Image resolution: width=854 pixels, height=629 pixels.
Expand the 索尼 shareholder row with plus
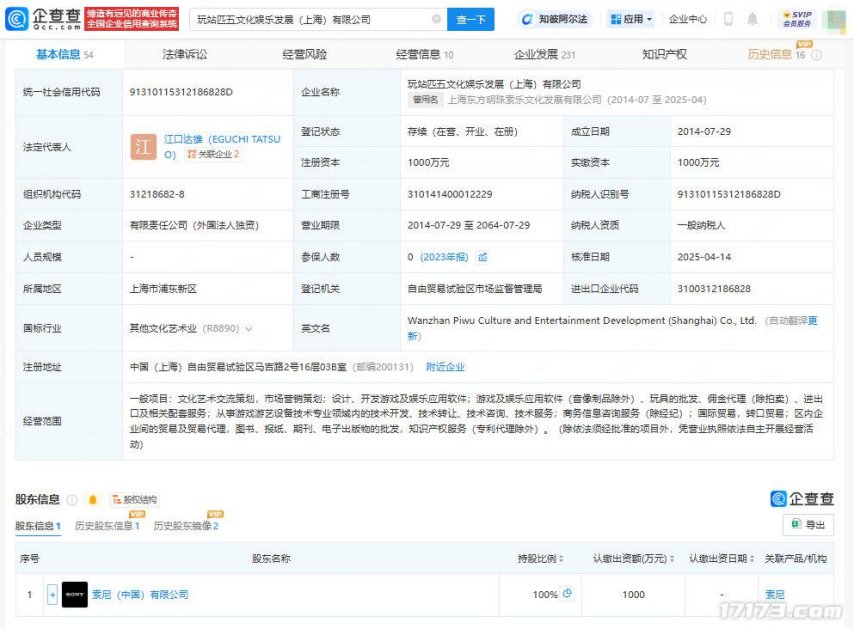[x=52, y=594]
